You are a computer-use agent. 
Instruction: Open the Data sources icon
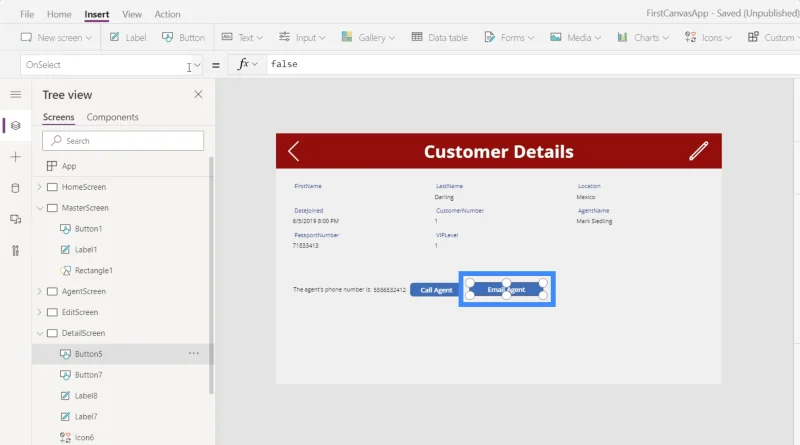(16, 188)
